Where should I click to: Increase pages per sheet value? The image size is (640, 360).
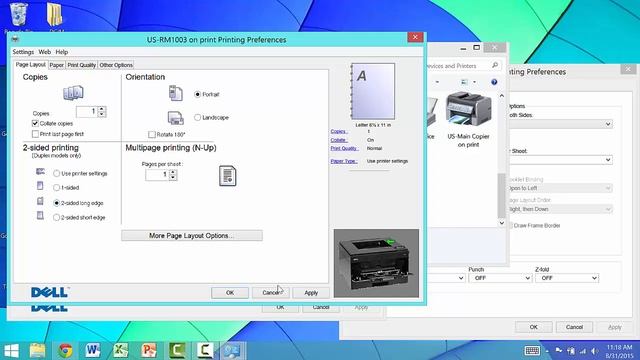coord(173,172)
